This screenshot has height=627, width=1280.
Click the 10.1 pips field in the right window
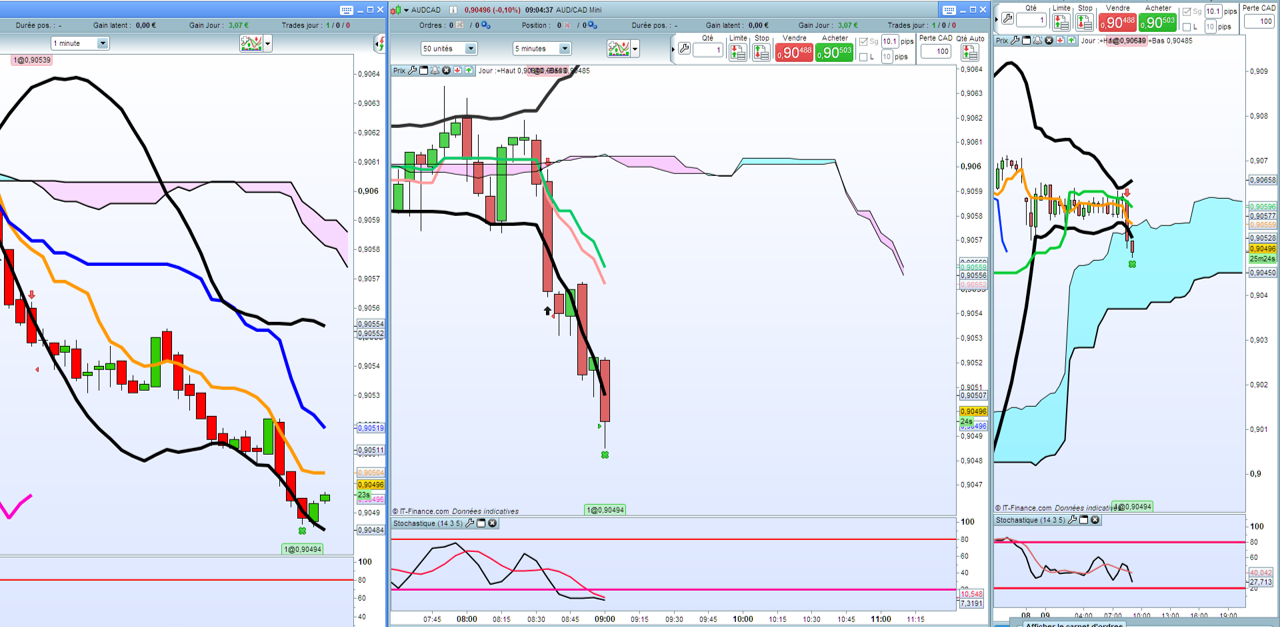coord(1213,11)
